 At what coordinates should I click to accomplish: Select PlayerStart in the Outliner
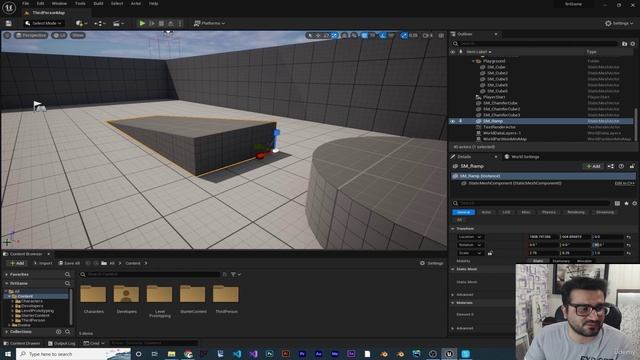(494, 97)
